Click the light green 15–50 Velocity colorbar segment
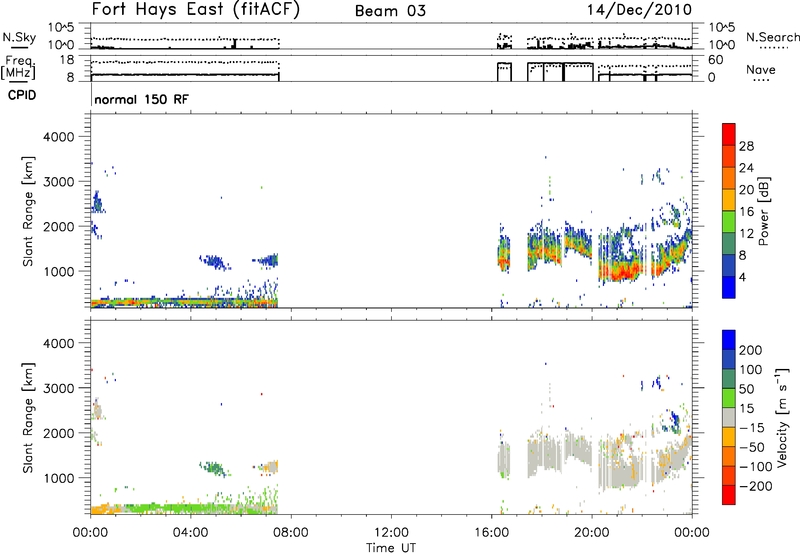The height and width of the screenshot is (554, 800). coord(729,398)
